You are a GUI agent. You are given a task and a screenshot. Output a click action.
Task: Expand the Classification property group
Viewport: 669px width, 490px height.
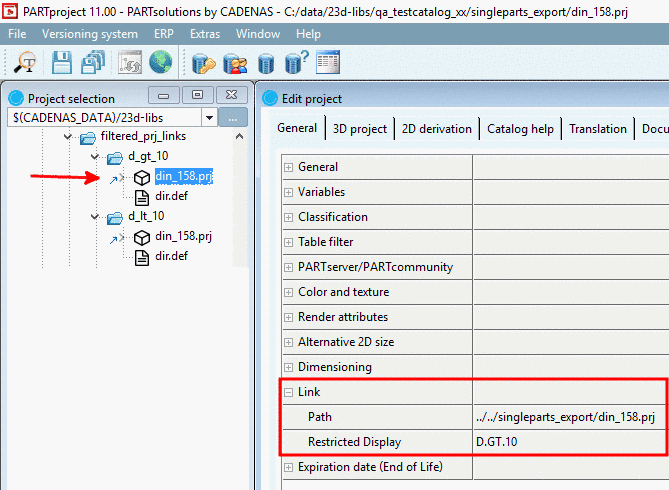(x=288, y=217)
